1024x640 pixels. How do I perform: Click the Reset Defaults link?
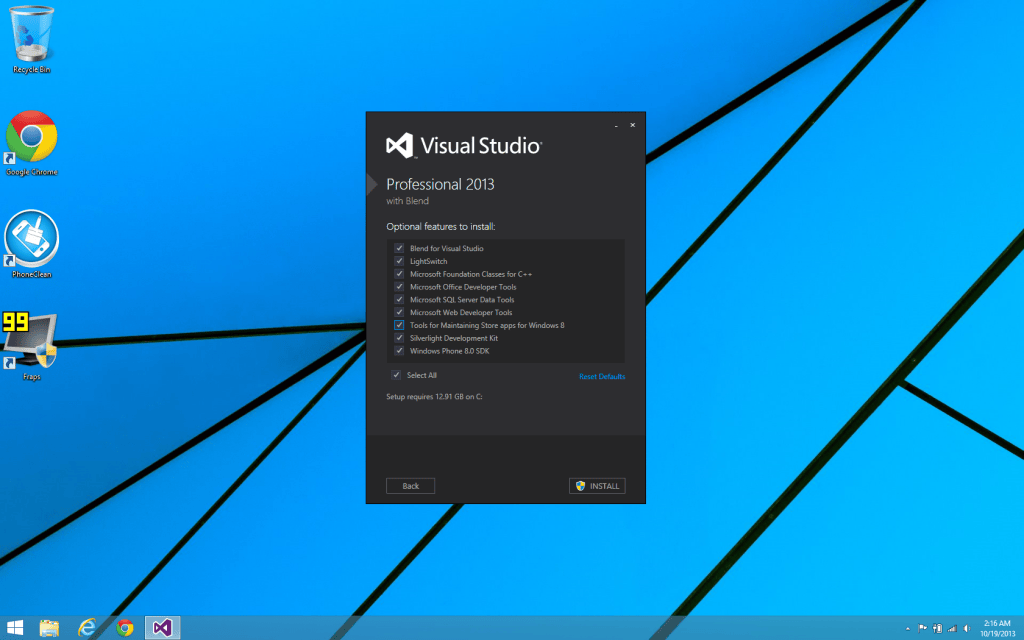point(601,376)
